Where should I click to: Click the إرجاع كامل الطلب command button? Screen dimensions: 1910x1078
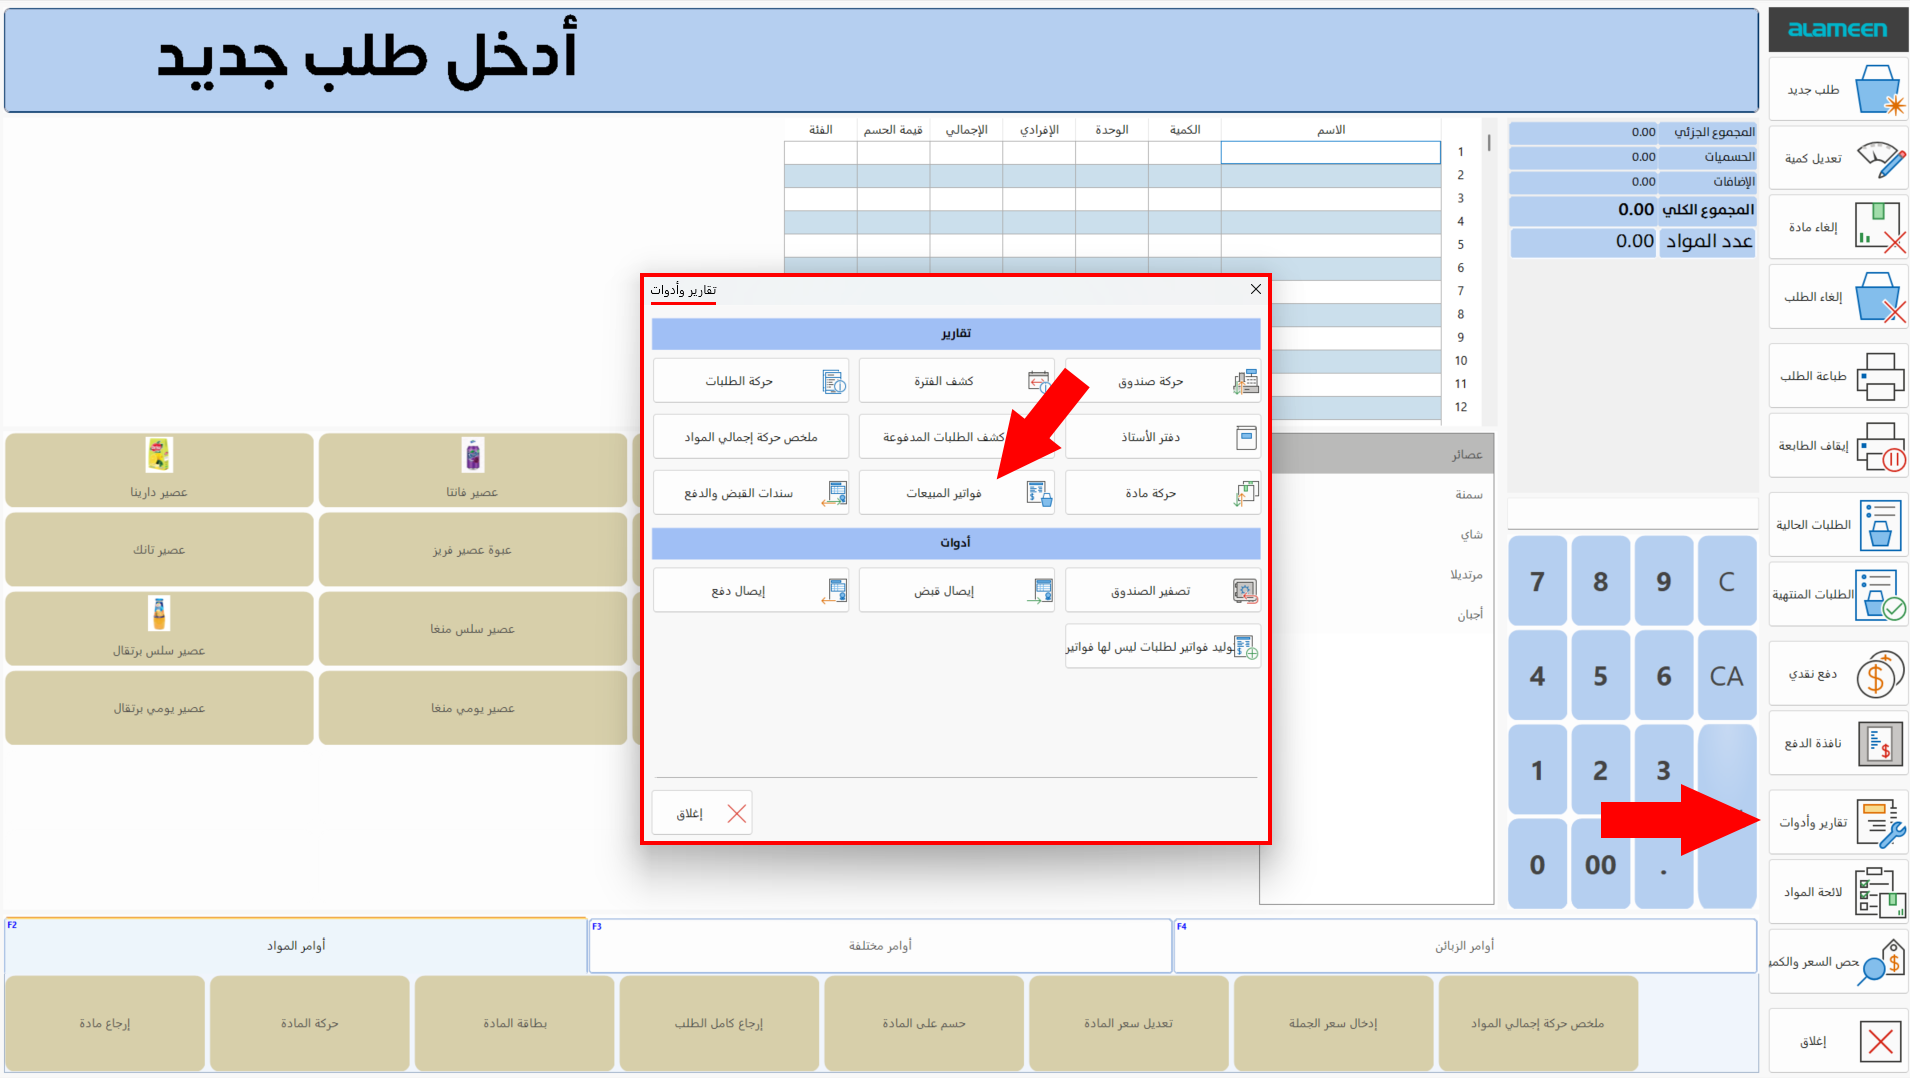[x=719, y=1023]
